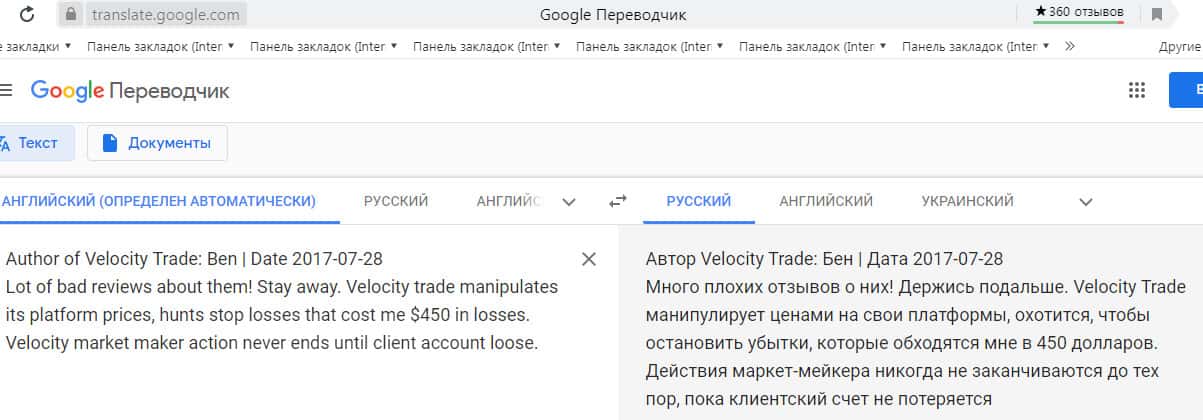Expand the source language list chevron
Image resolution: width=1203 pixels, height=420 pixels.
coord(569,202)
